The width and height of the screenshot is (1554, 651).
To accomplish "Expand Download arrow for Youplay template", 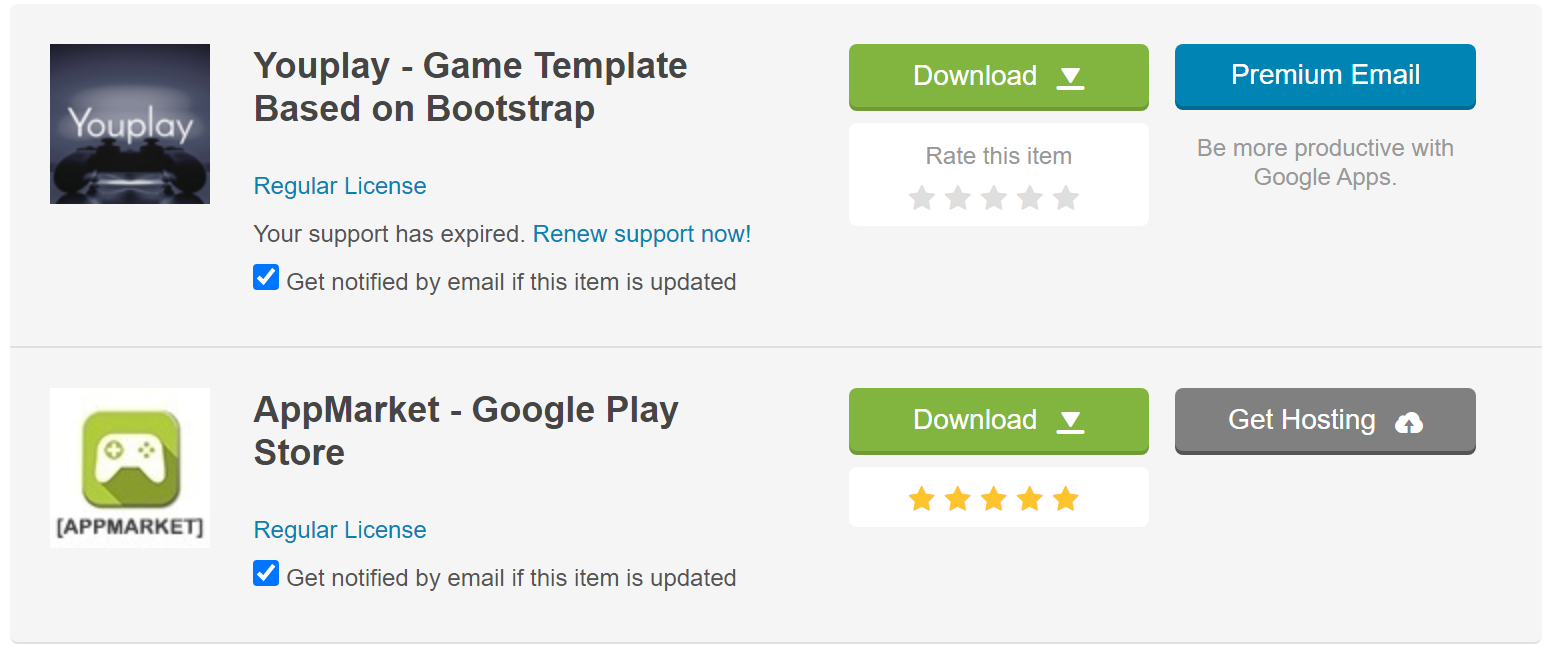I will tap(1071, 77).
